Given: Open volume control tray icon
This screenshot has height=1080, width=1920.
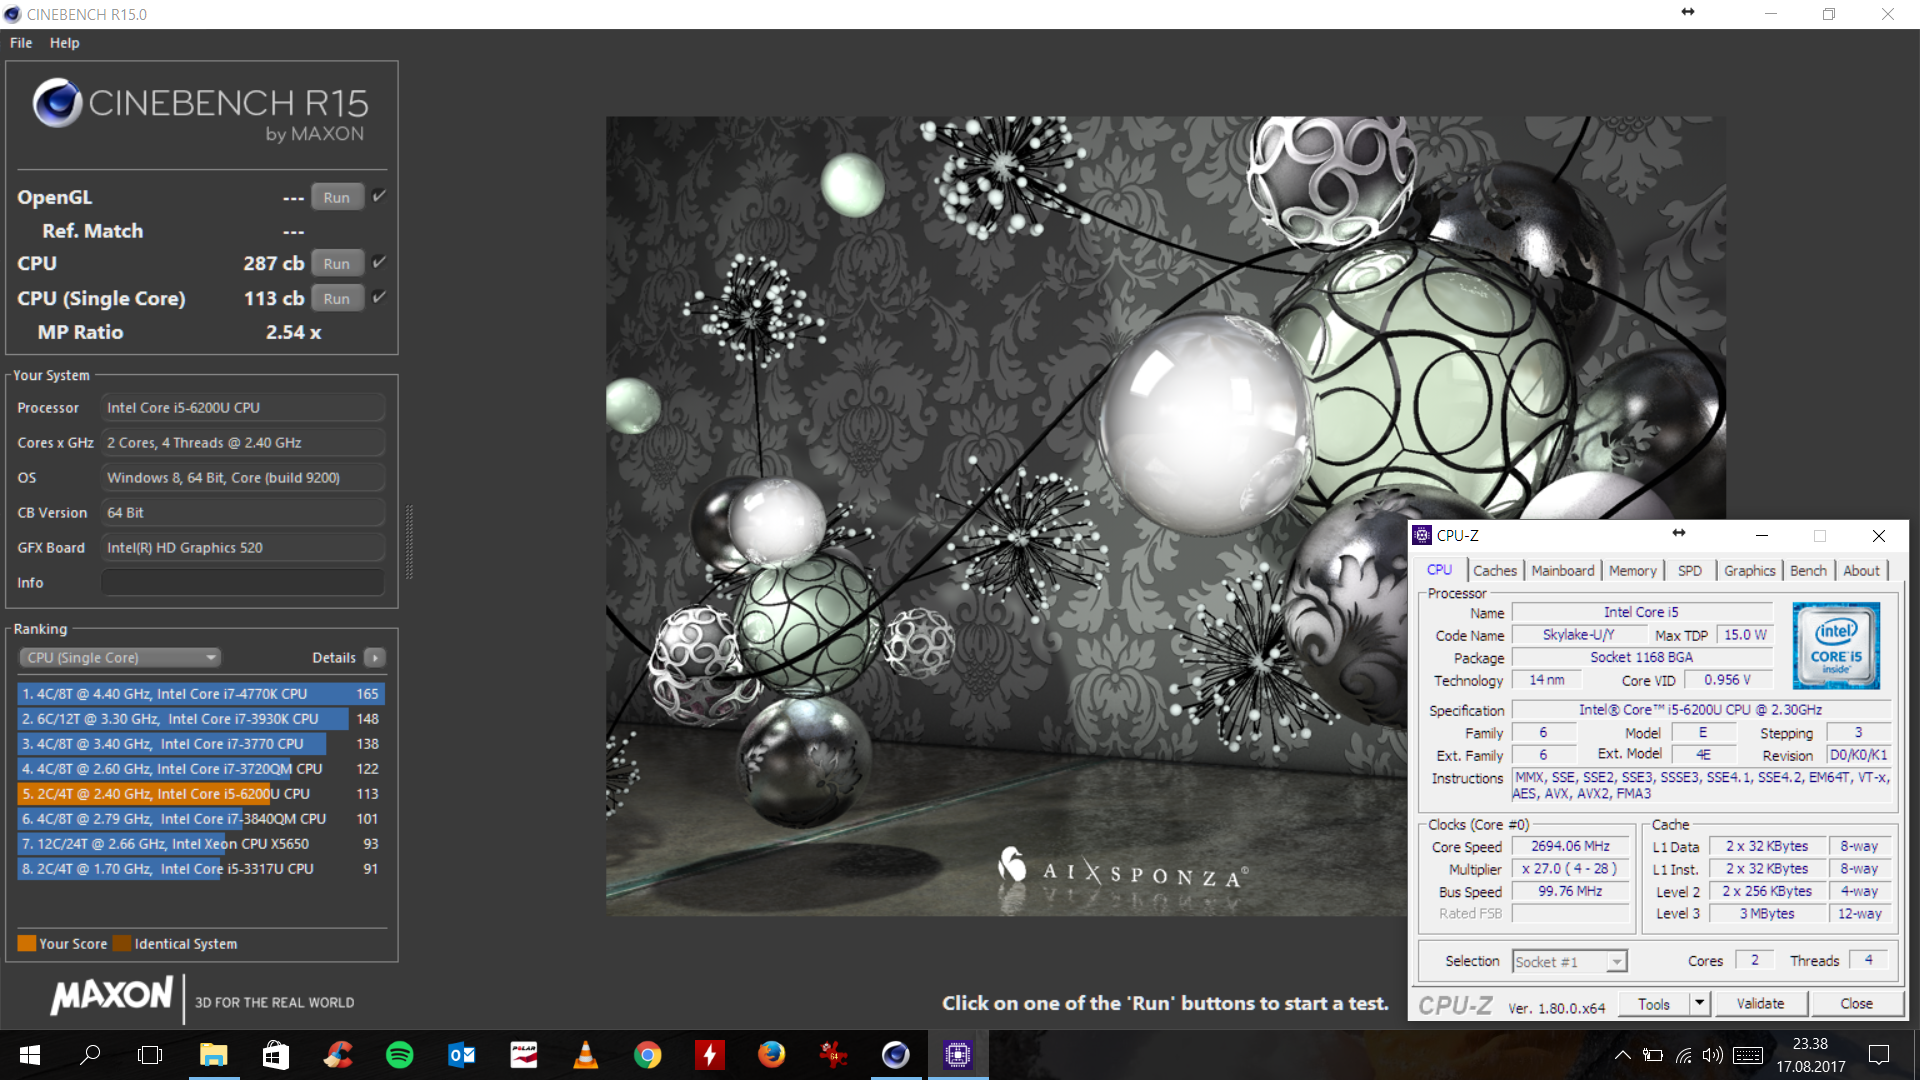Looking at the screenshot, I should click(1713, 1055).
